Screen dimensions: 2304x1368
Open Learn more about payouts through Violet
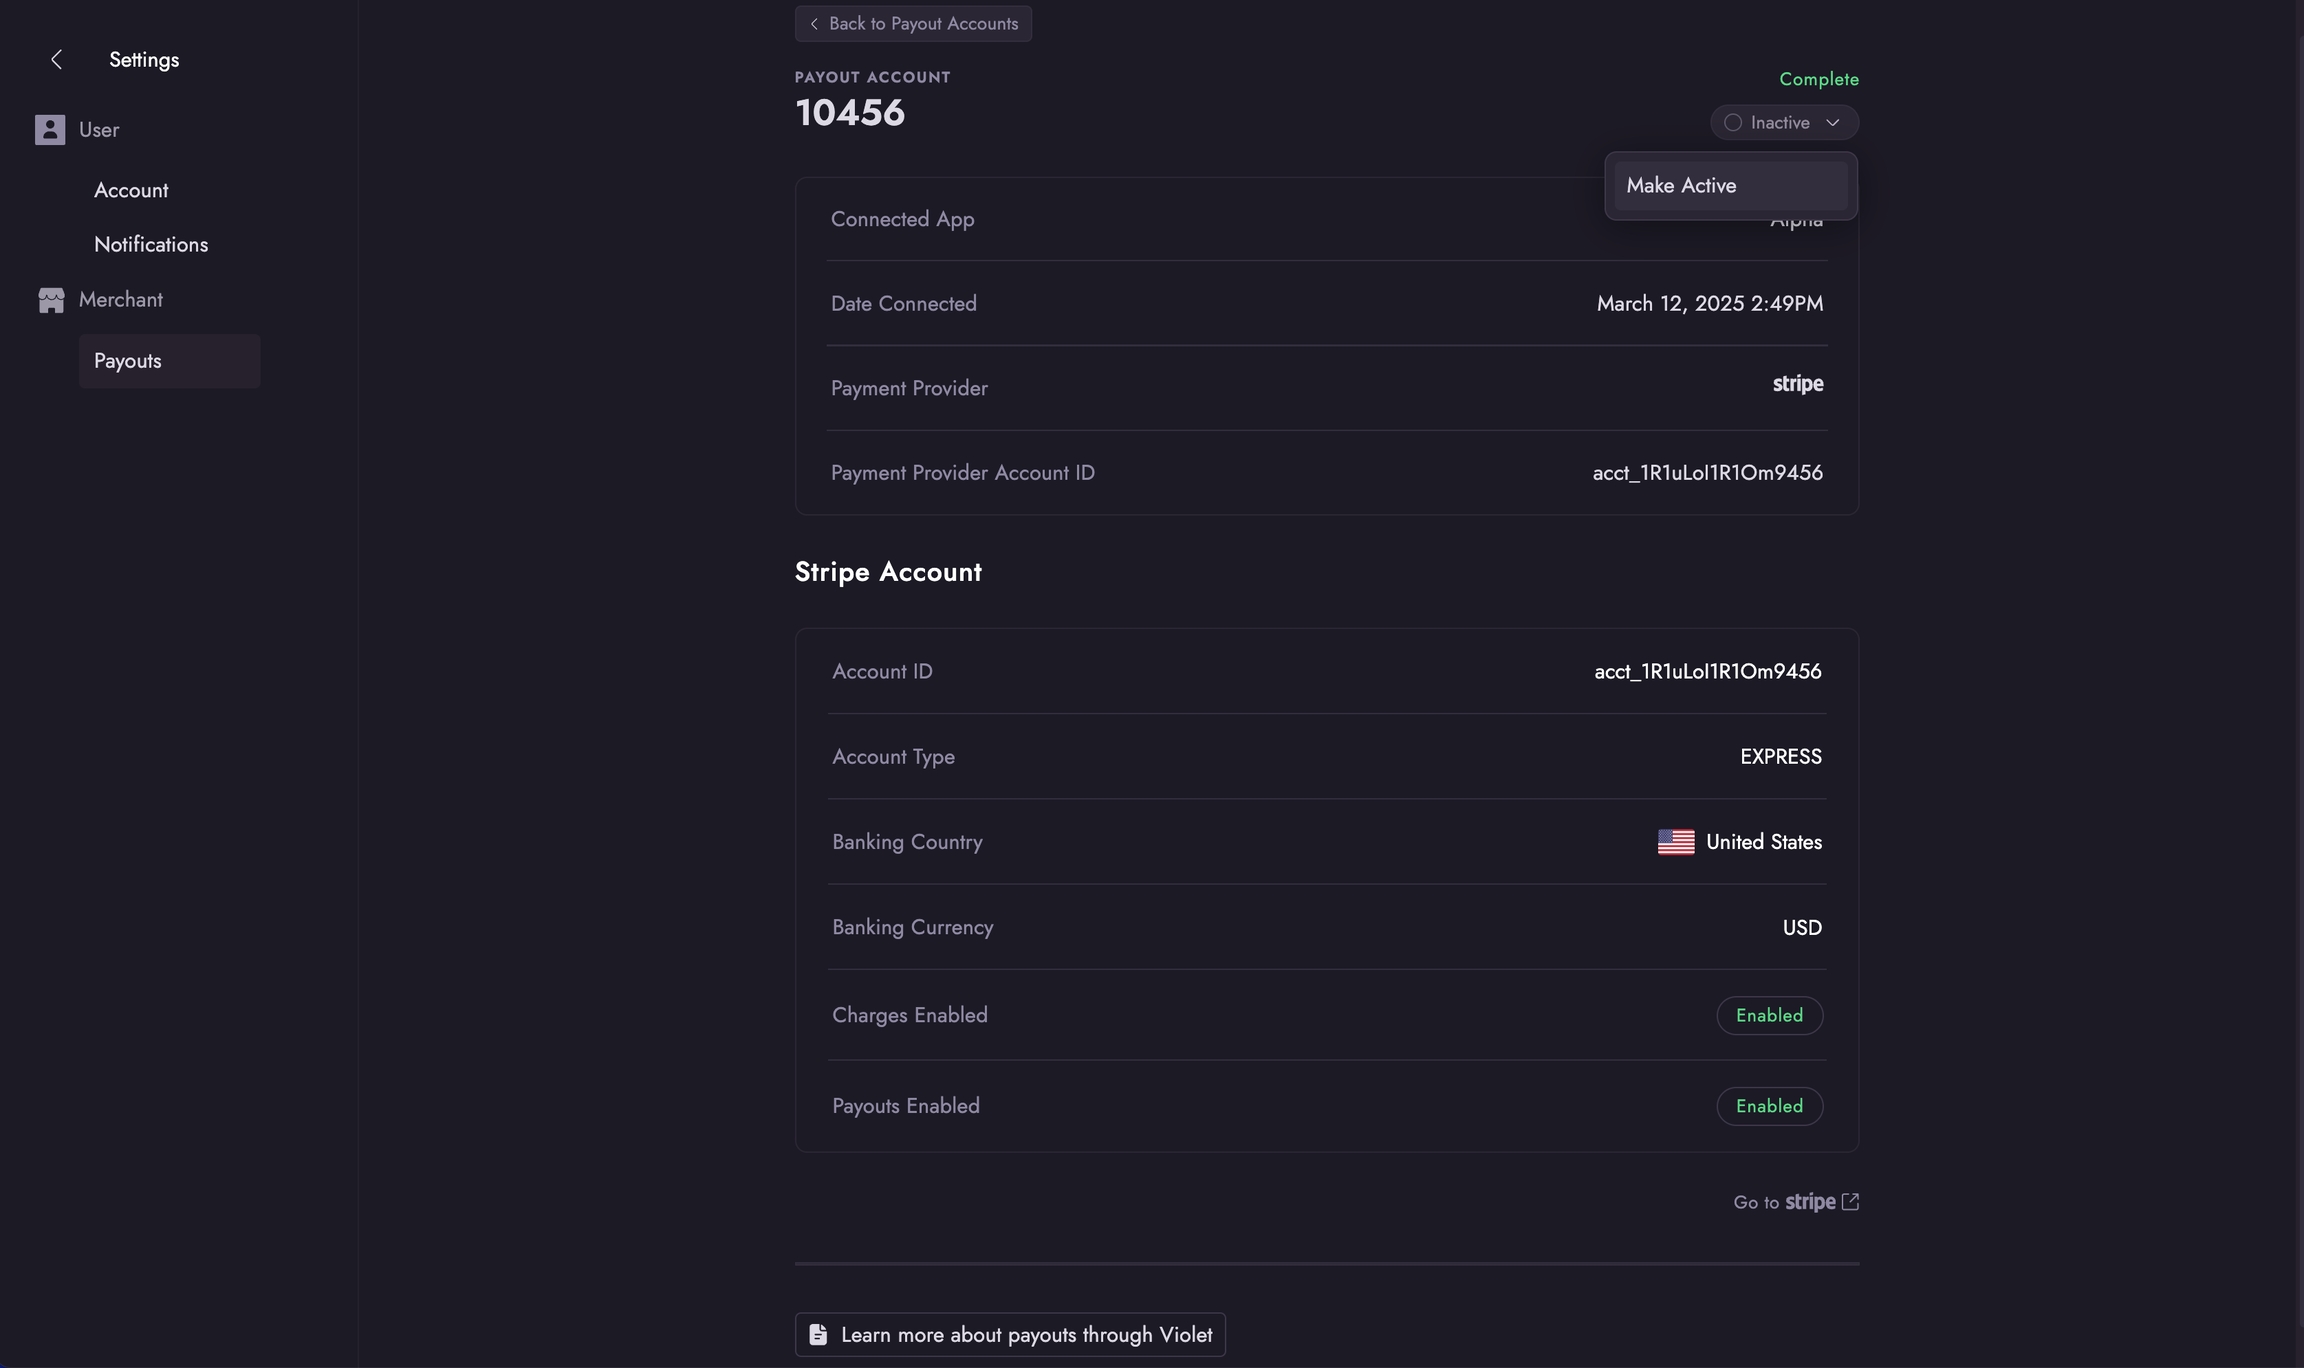click(1025, 1335)
